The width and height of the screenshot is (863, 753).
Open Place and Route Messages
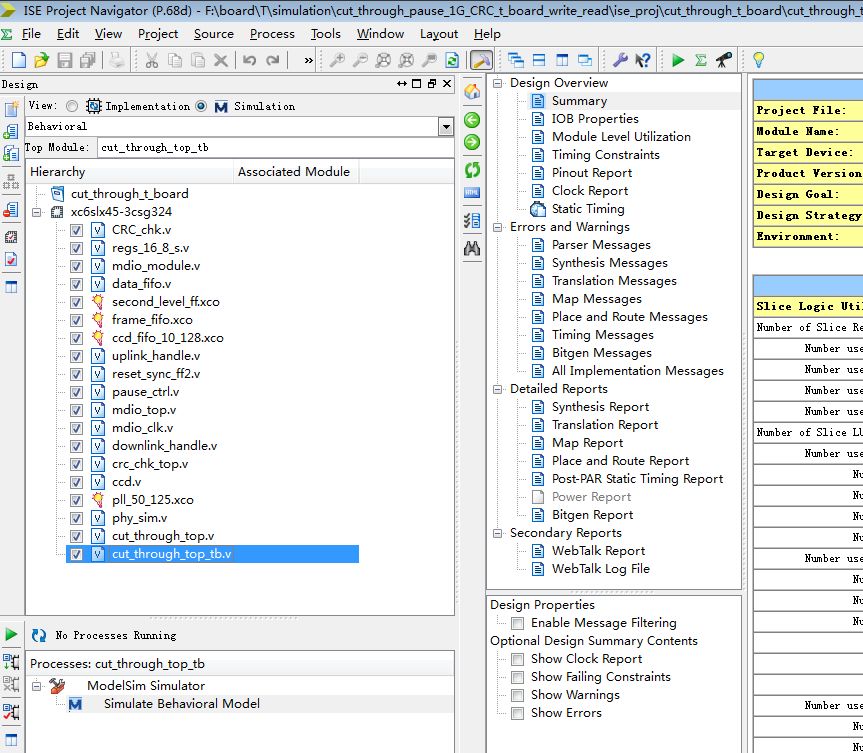point(630,317)
